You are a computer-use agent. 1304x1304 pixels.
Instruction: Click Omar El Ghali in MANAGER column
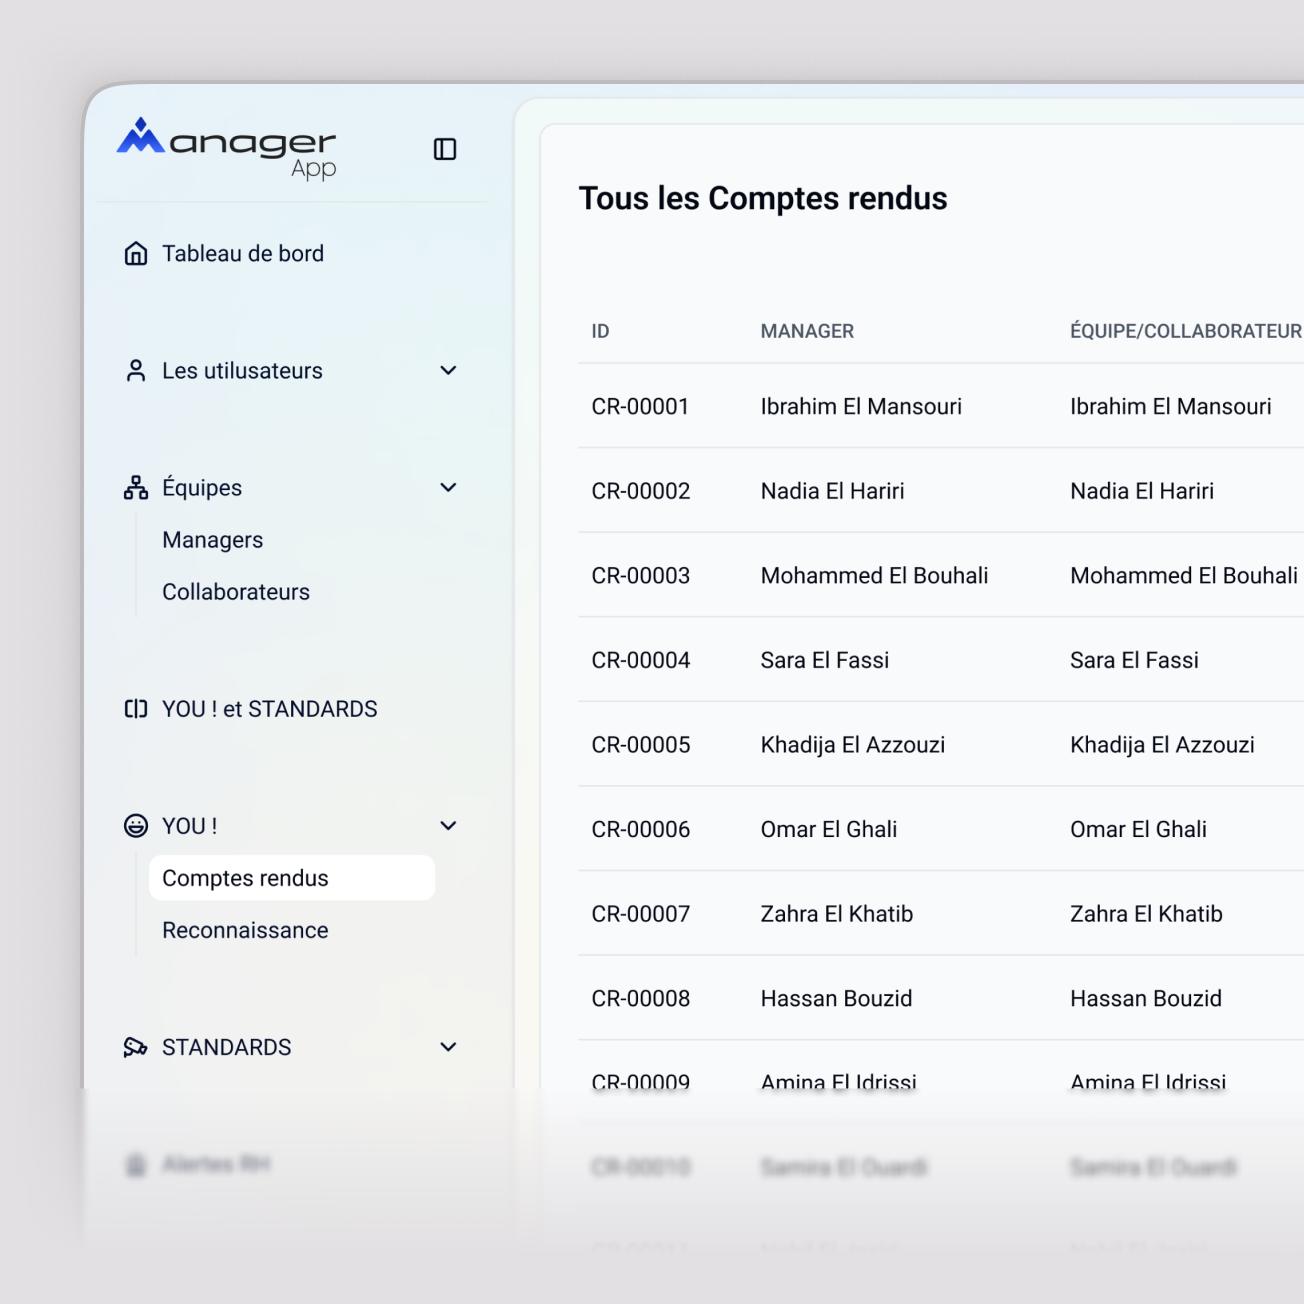pyautogui.click(x=829, y=829)
